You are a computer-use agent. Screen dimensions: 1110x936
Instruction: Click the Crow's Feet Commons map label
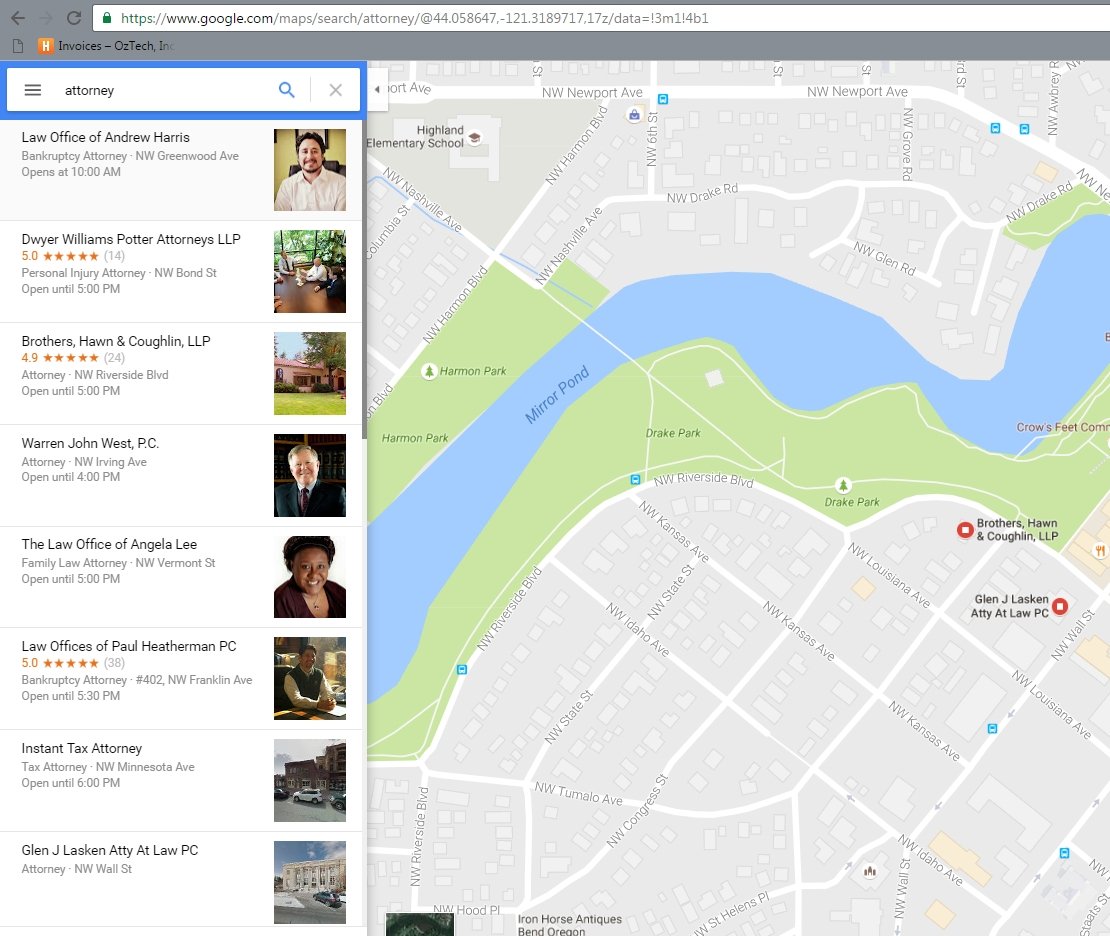[x=1063, y=427]
